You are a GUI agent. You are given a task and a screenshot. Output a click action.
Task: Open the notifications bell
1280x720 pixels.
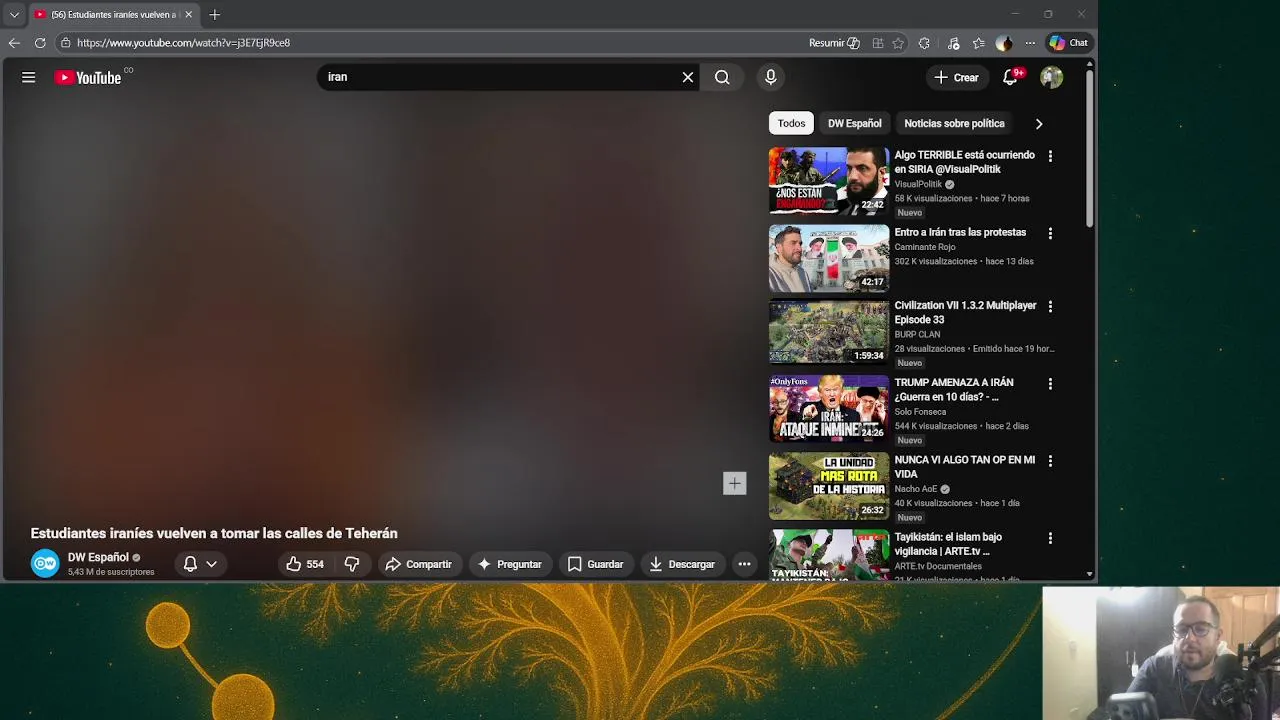(x=1010, y=77)
